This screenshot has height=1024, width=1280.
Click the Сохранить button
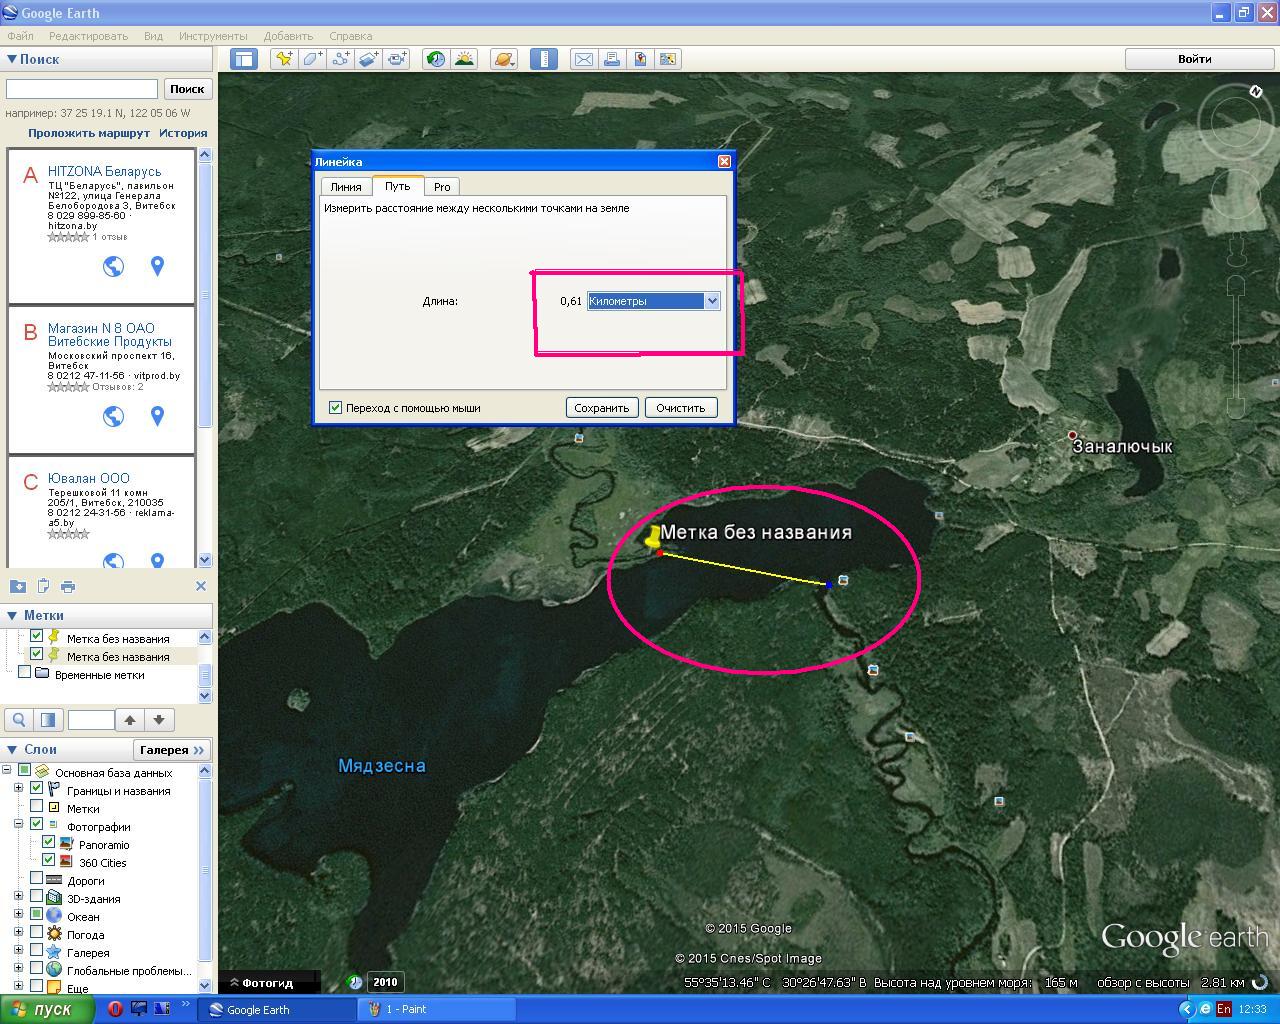[x=601, y=408]
